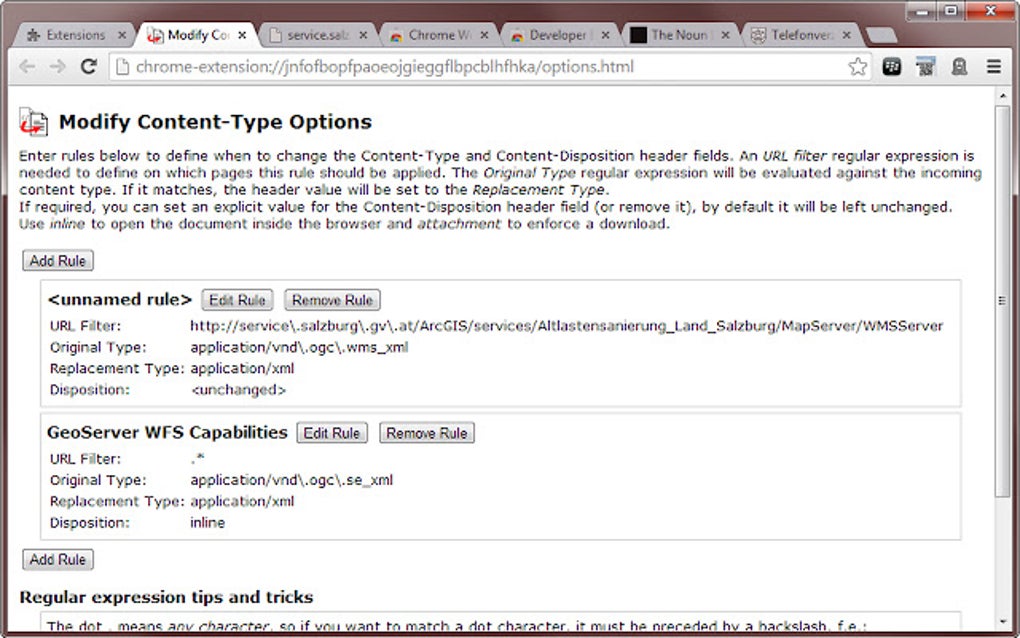
Task: Minimize the Chrome window
Action: click(x=922, y=11)
